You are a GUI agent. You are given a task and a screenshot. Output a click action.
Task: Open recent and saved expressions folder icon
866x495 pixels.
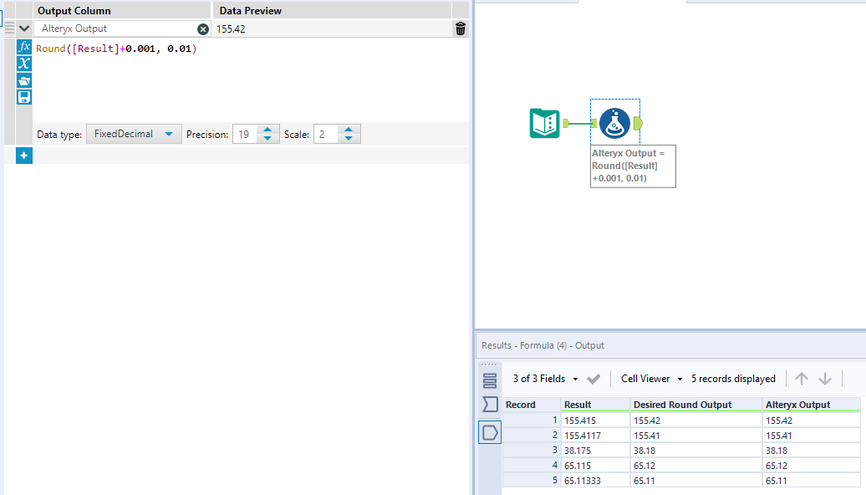pyautogui.click(x=24, y=81)
